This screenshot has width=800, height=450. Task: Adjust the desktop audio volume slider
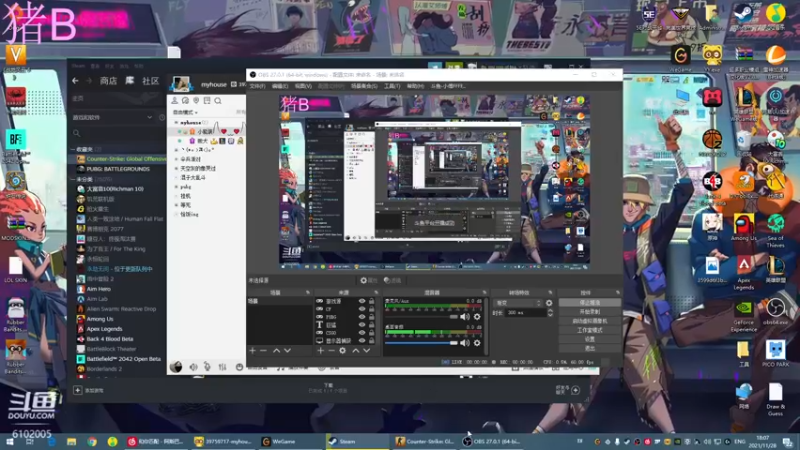pos(421,343)
